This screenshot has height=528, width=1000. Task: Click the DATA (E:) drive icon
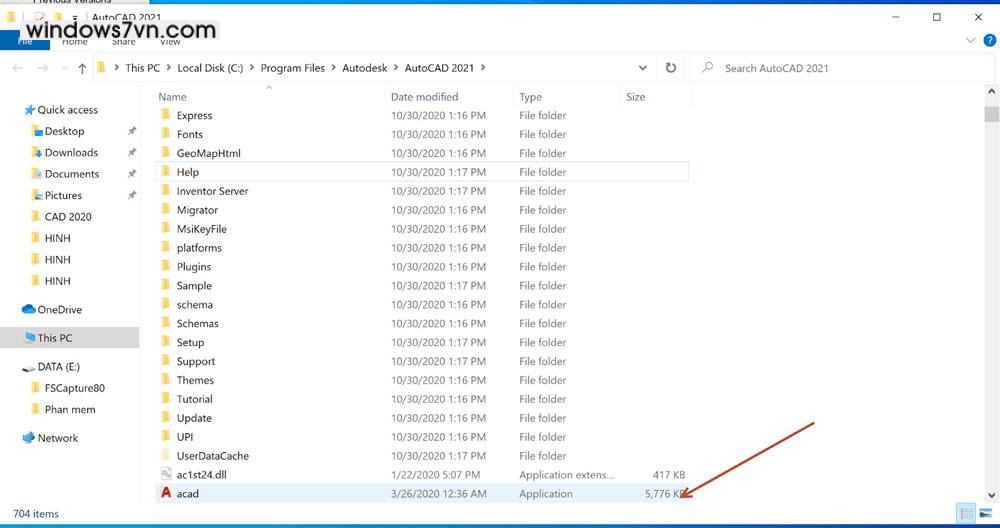pos(29,367)
